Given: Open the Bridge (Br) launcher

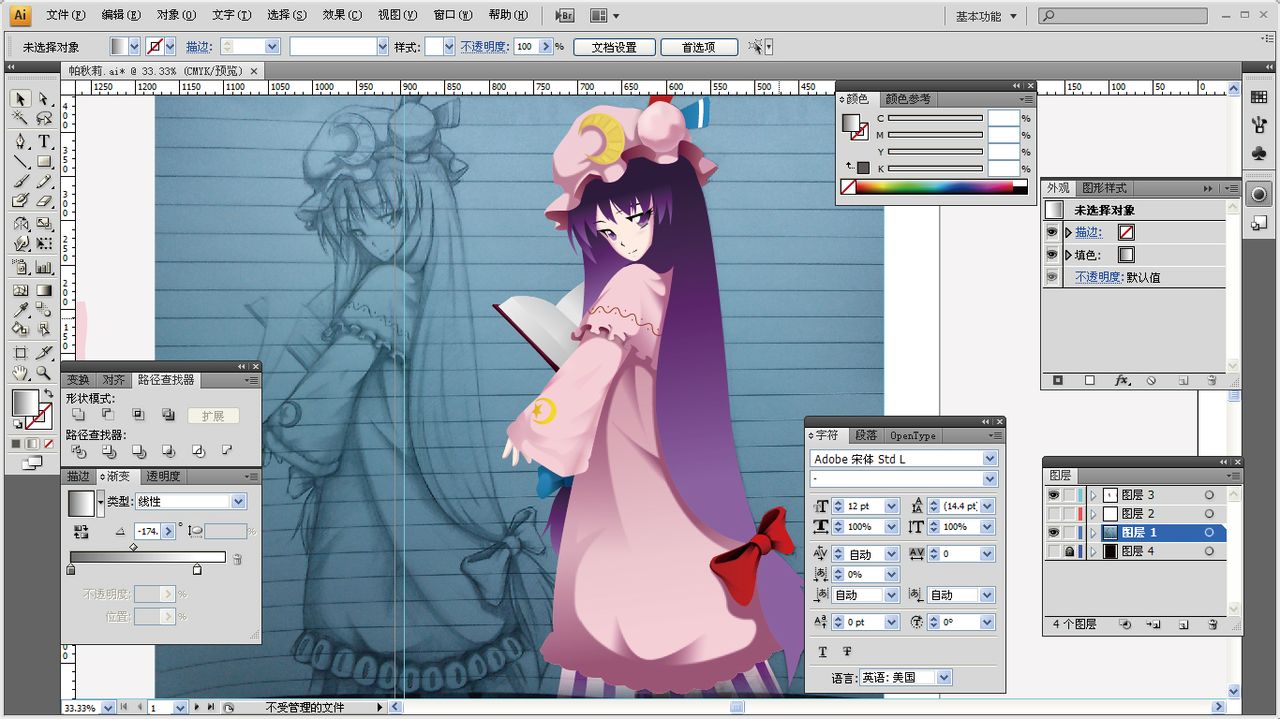Looking at the screenshot, I should [565, 16].
